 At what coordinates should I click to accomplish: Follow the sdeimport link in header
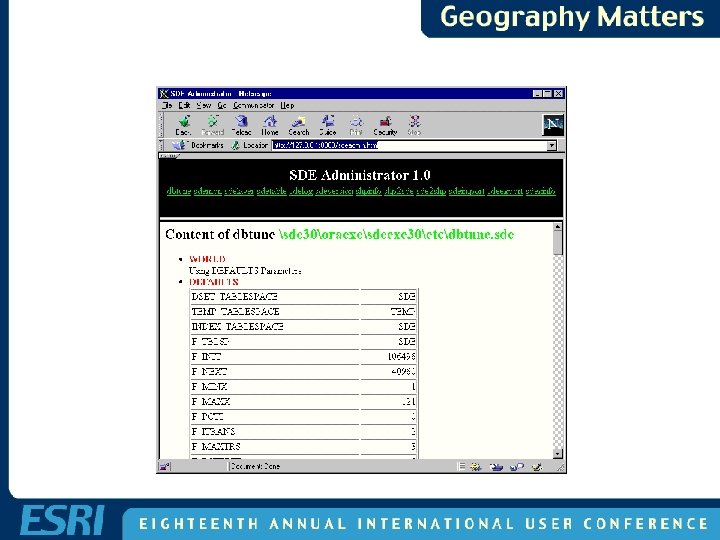[467, 191]
